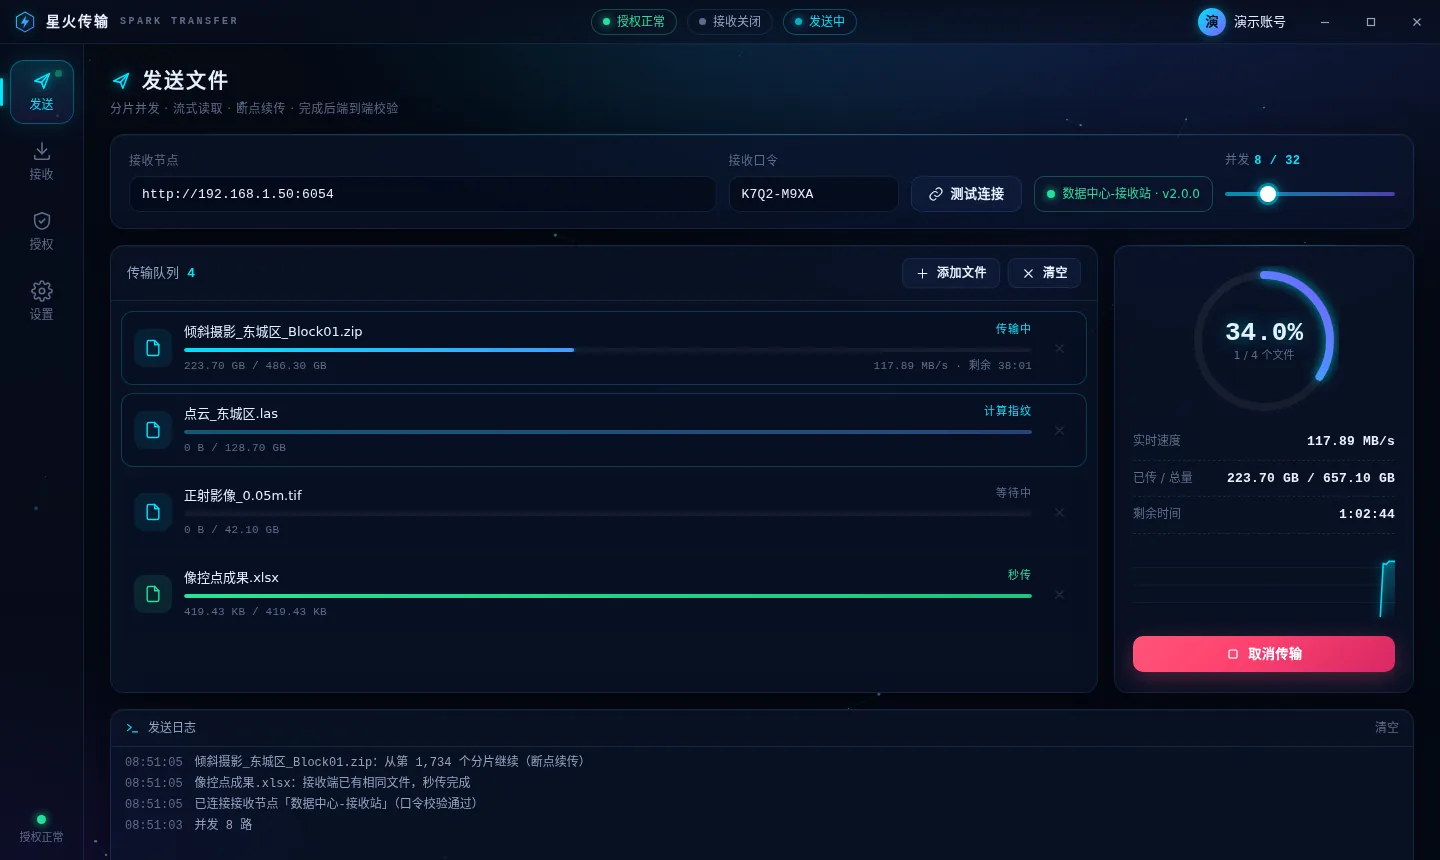This screenshot has width=1440, height=860.
Task: Remove 正射影像_0.05m.tif from the queue
Action: (1059, 513)
